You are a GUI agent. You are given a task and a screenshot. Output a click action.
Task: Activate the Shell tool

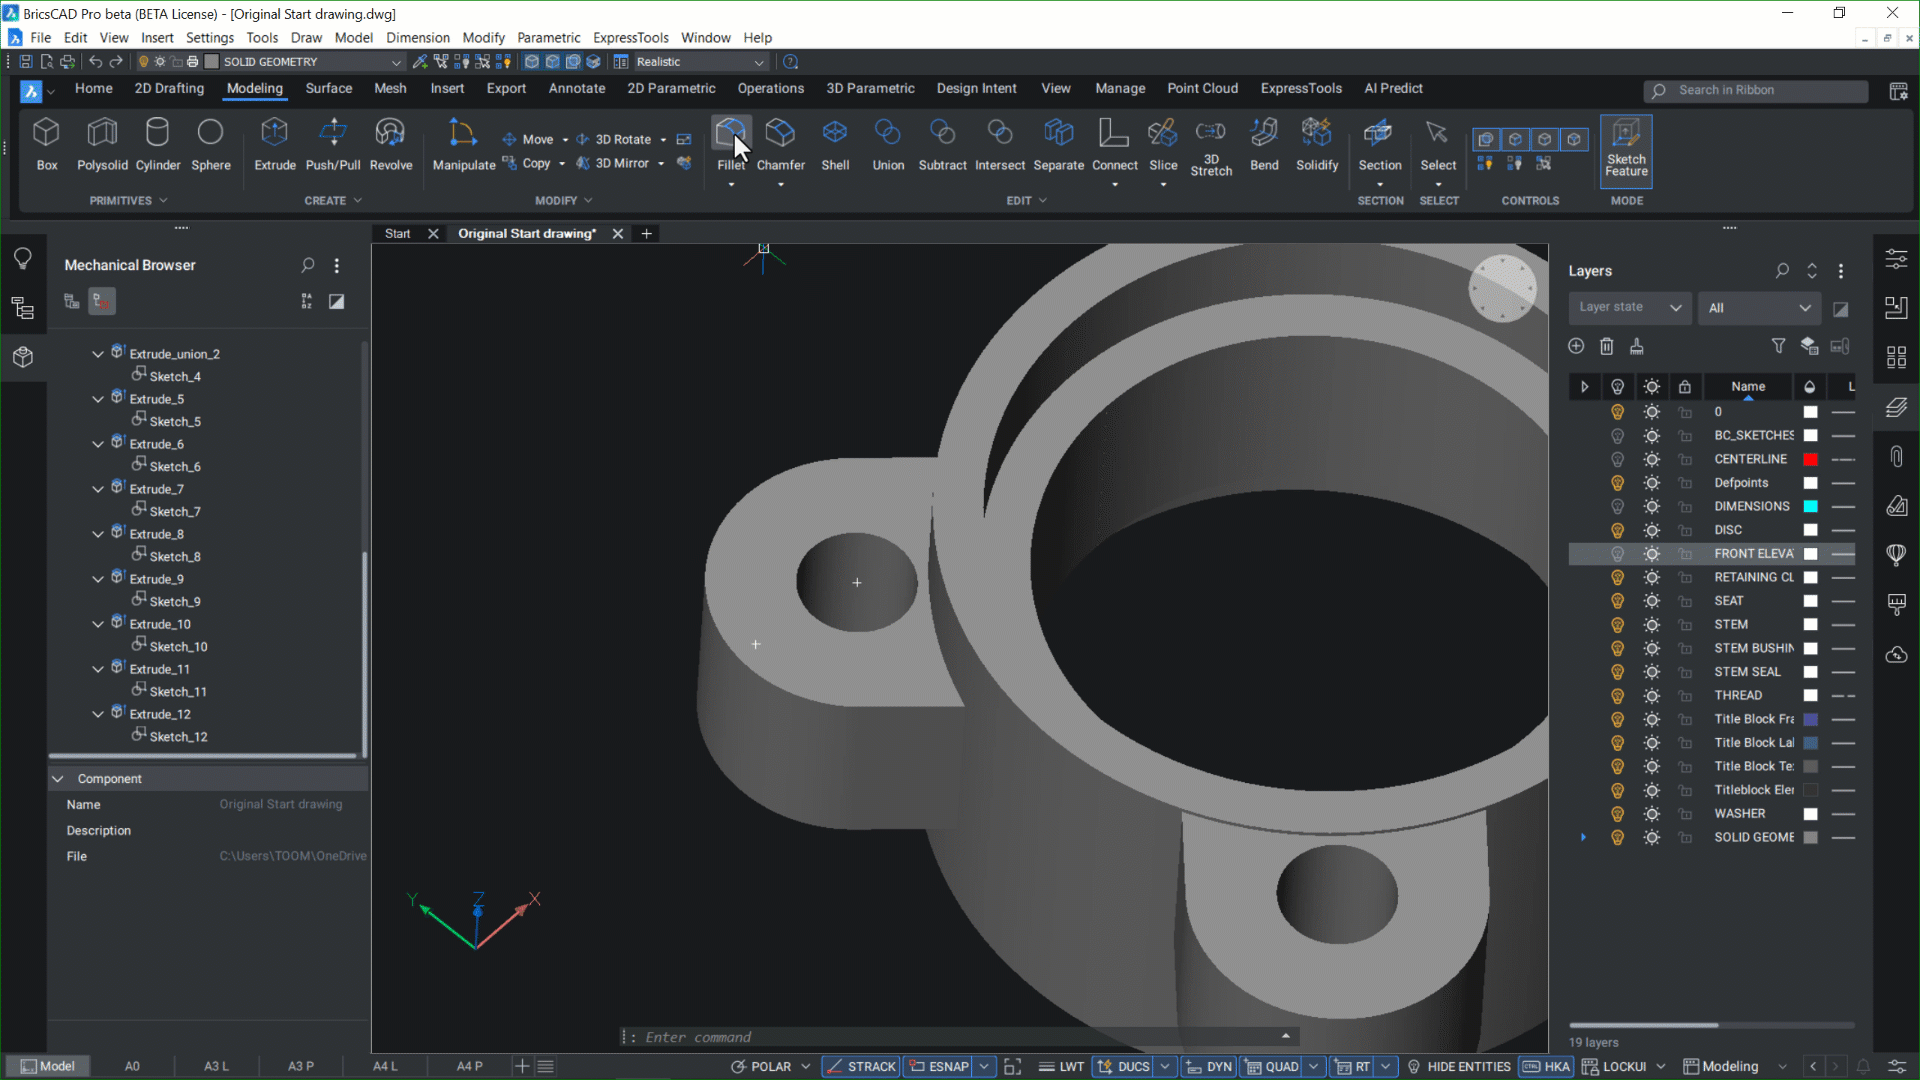tap(835, 145)
